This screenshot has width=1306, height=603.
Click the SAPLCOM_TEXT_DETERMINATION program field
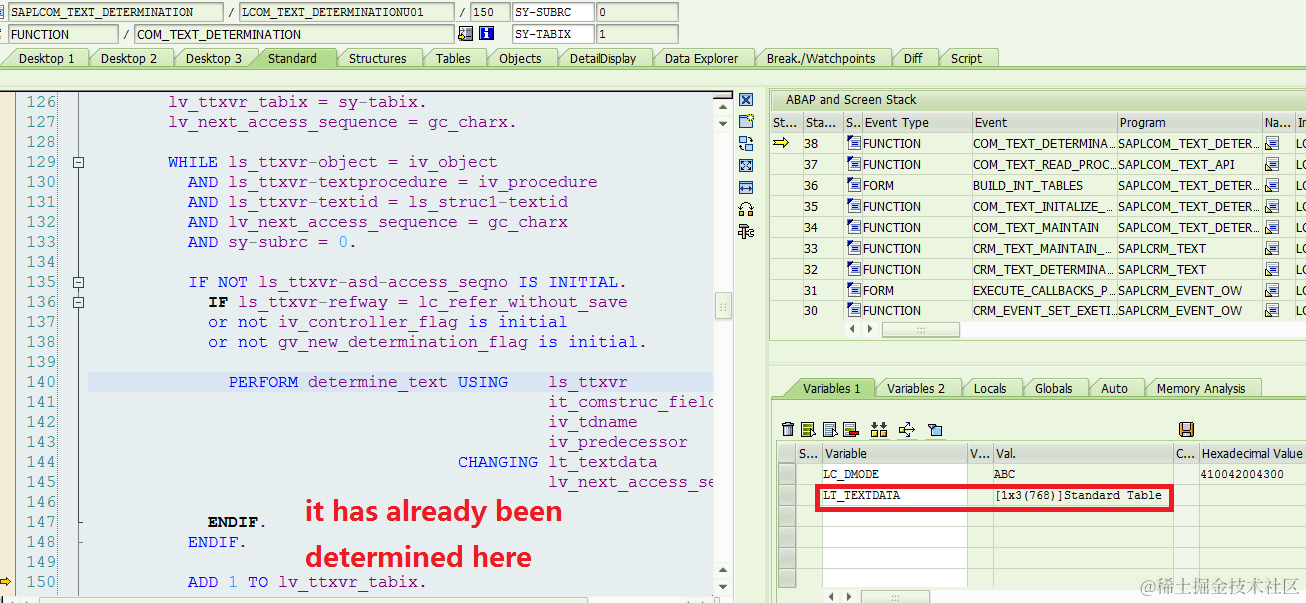click(x=115, y=12)
